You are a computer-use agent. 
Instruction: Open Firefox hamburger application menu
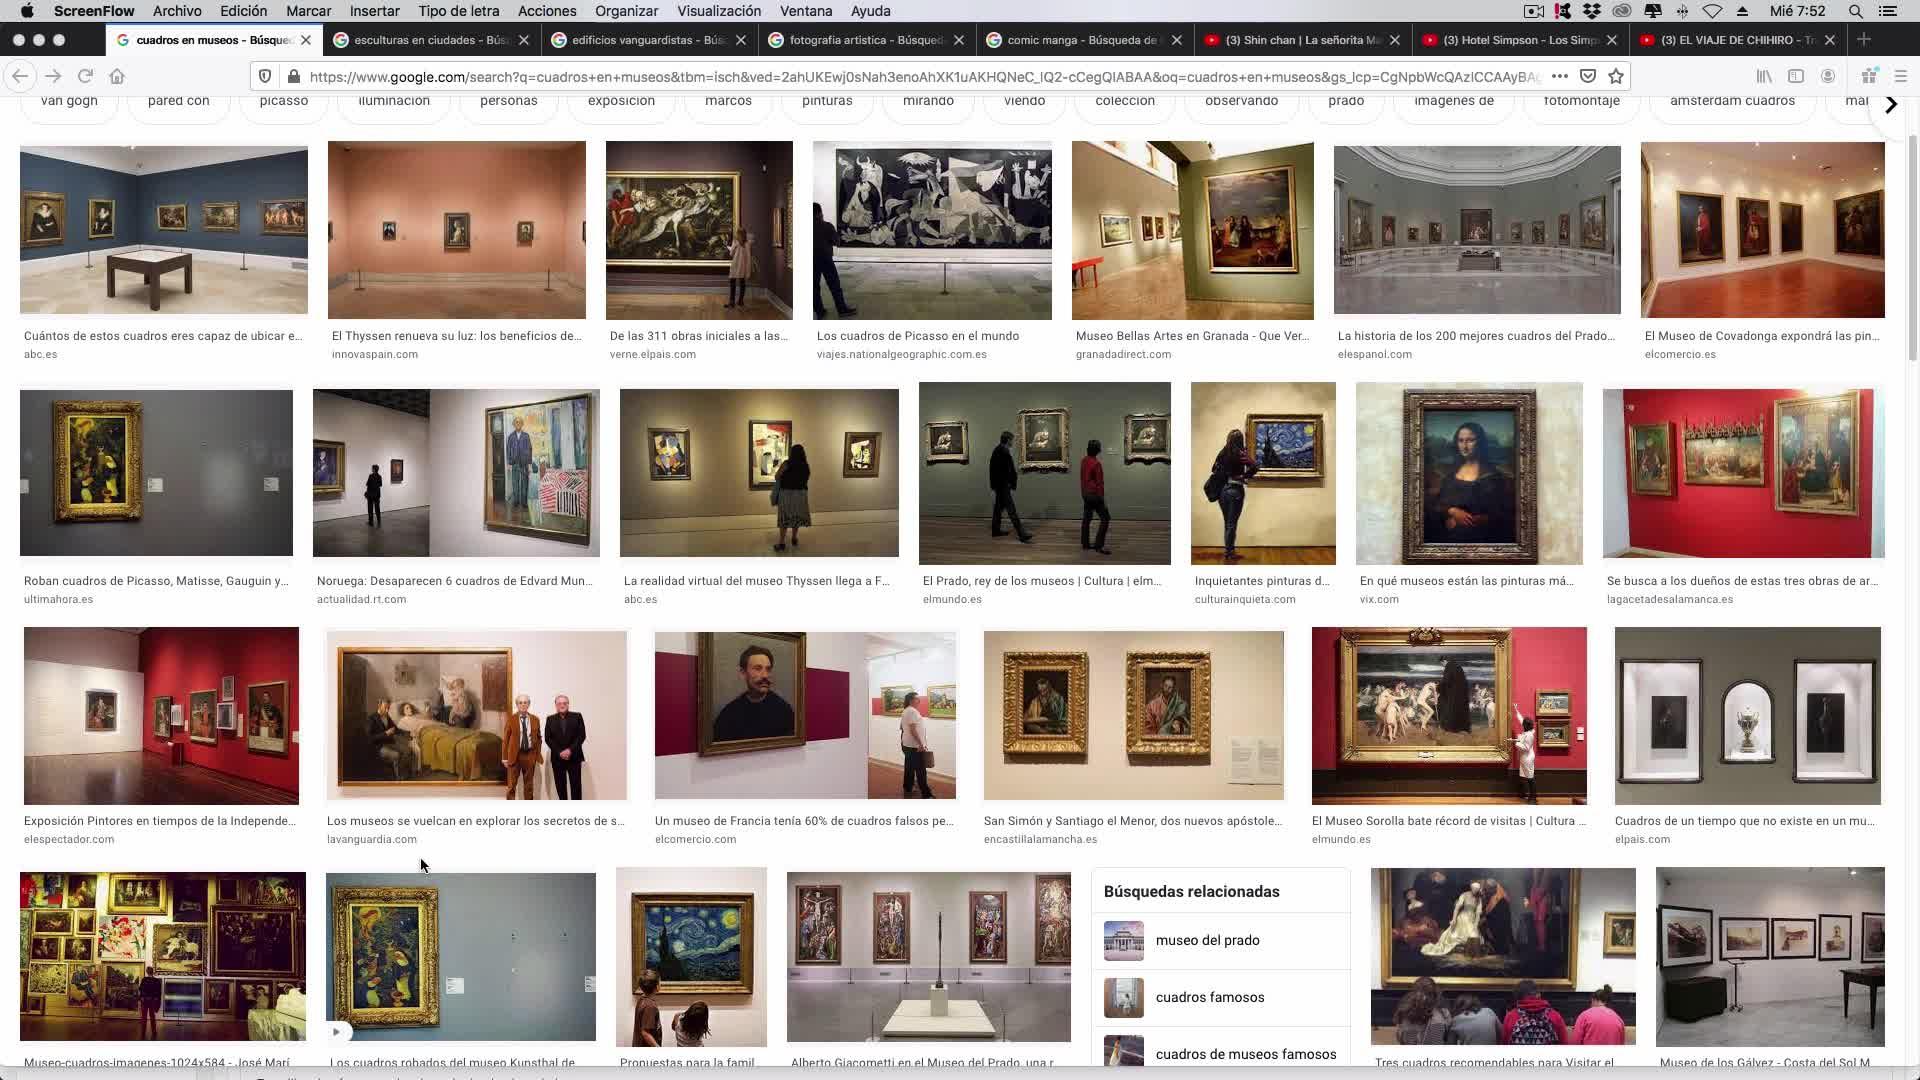[x=1901, y=76]
